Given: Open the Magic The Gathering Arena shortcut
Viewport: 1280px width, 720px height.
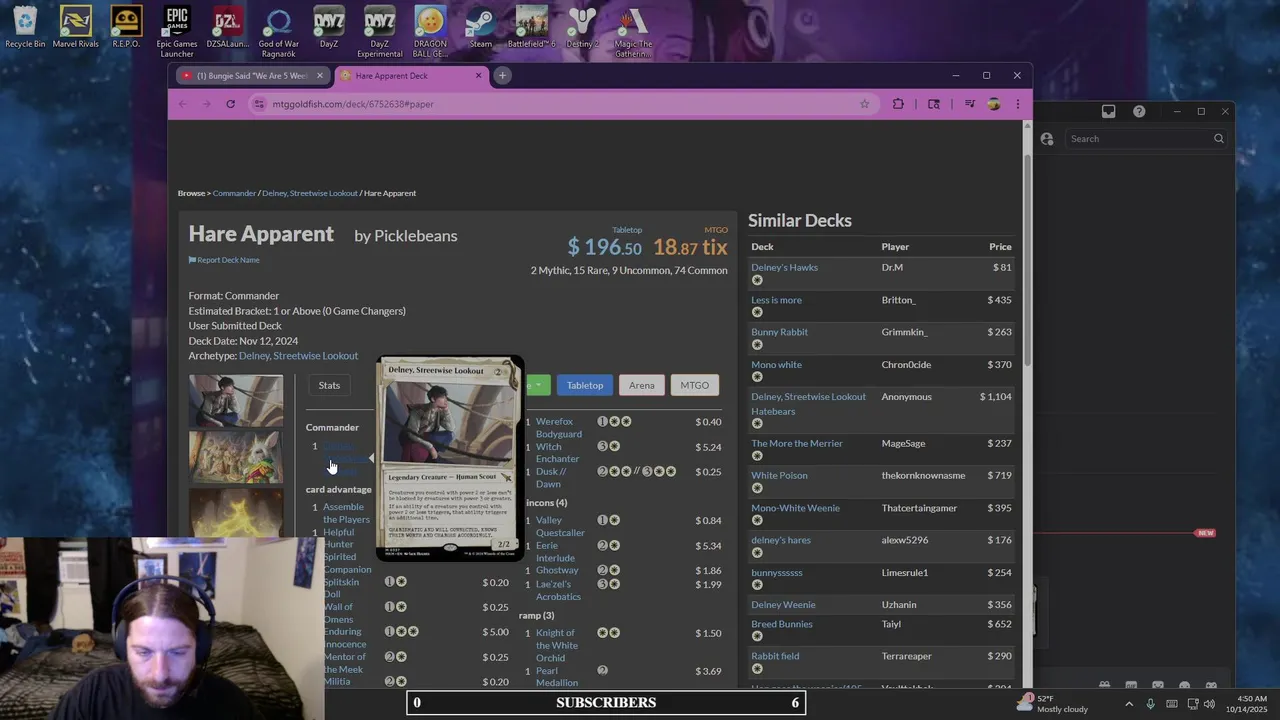Looking at the screenshot, I should [x=632, y=32].
